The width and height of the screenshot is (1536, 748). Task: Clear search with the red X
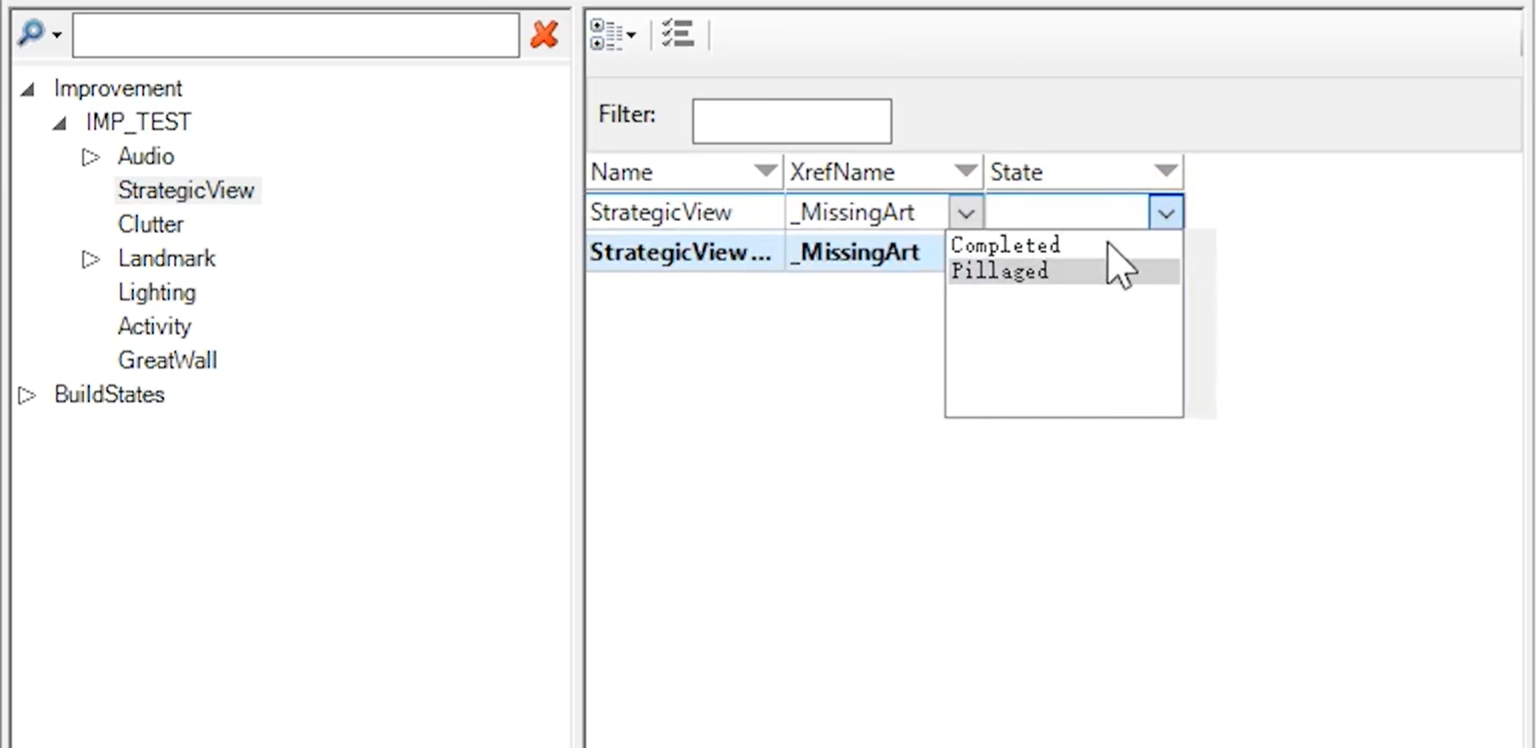point(544,35)
